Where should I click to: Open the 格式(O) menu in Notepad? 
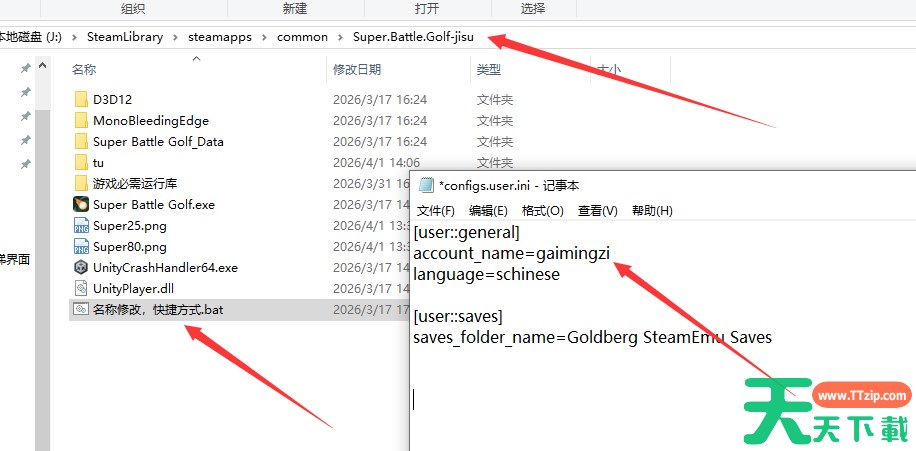pos(543,211)
